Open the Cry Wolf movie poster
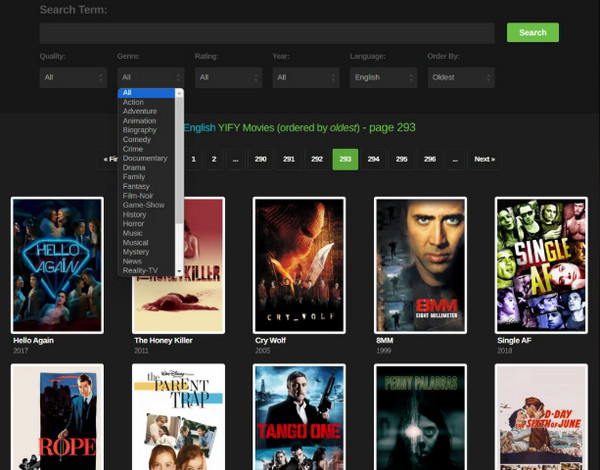This screenshot has height=470, width=600. [x=299, y=265]
